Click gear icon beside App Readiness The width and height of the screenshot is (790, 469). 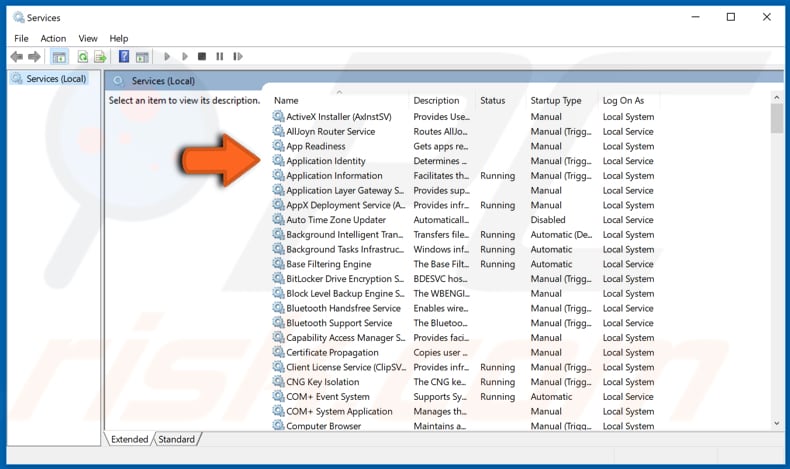[278, 146]
